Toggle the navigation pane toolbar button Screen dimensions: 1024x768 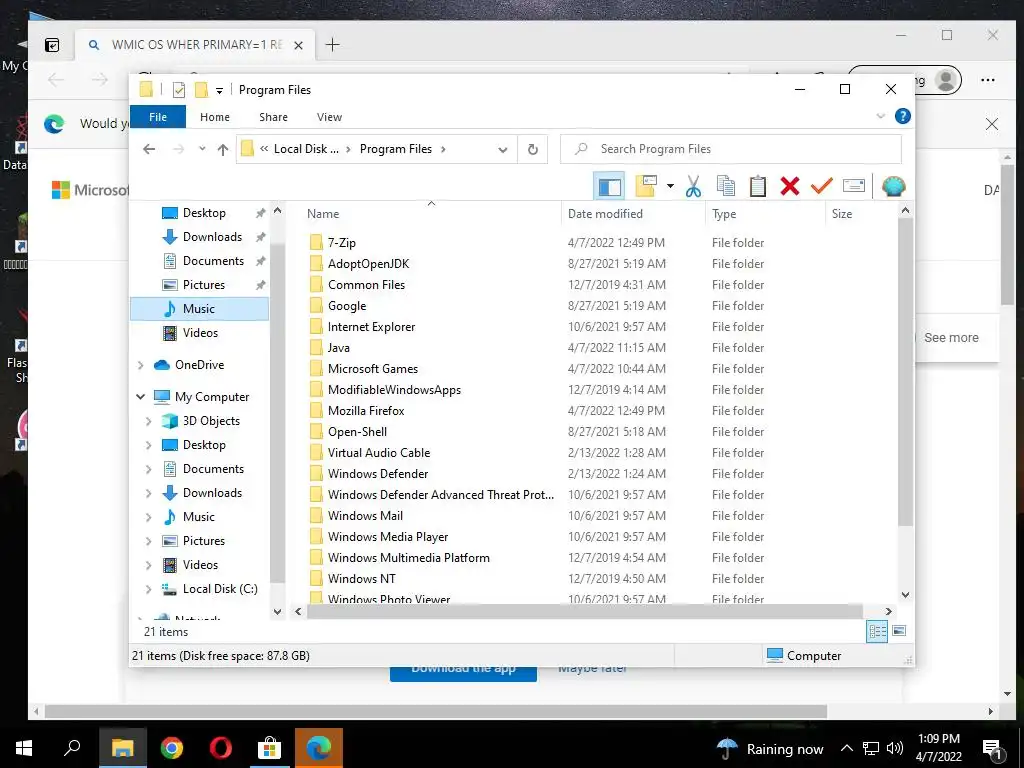pos(609,187)
